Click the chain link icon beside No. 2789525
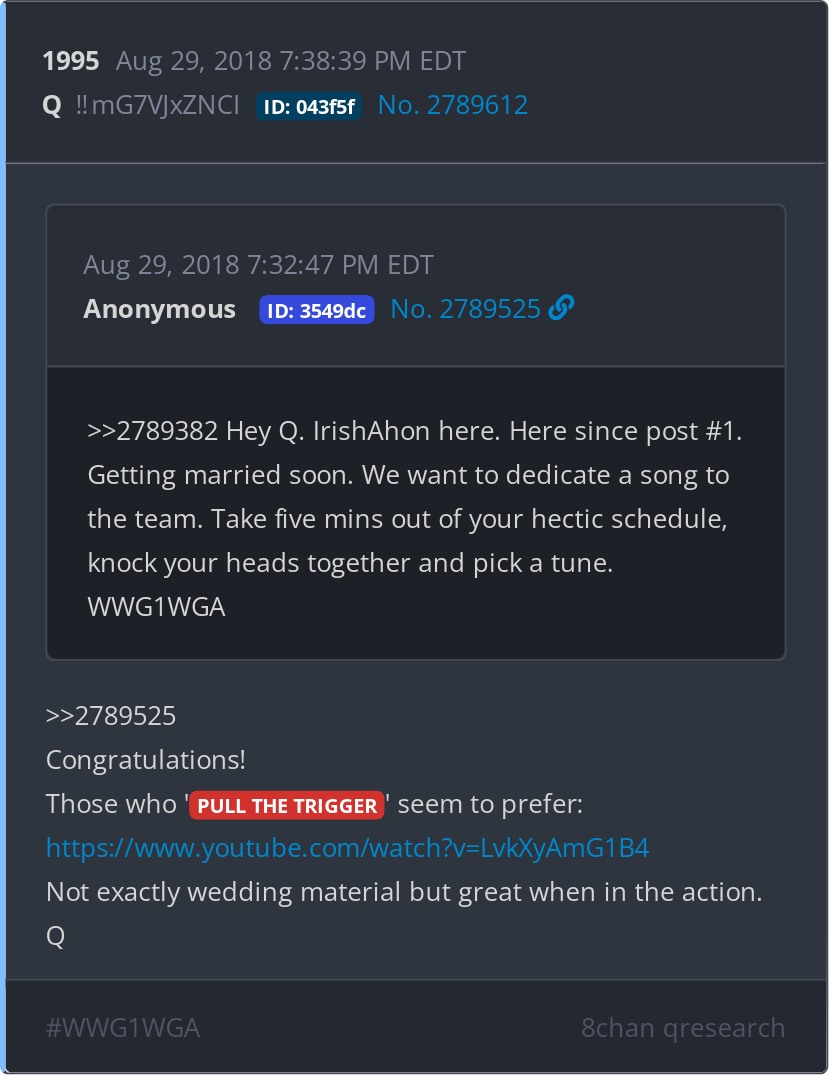The image size is (830, 1076). 561,307
